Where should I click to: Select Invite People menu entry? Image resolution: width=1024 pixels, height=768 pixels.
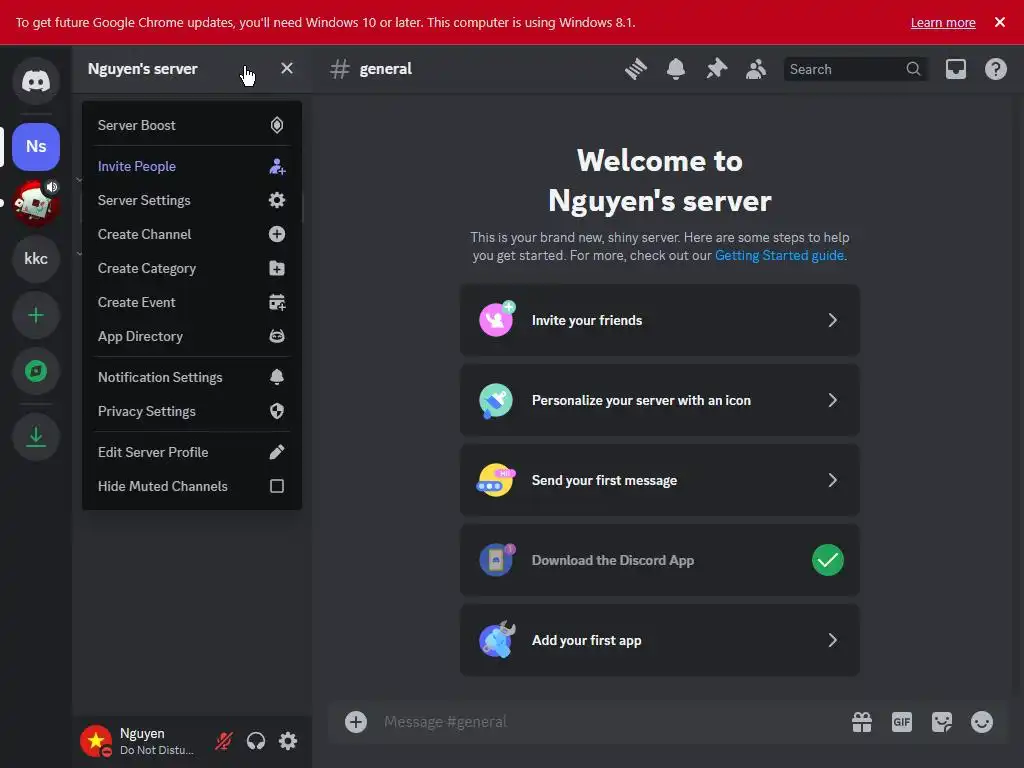click(x=191, y=167)
